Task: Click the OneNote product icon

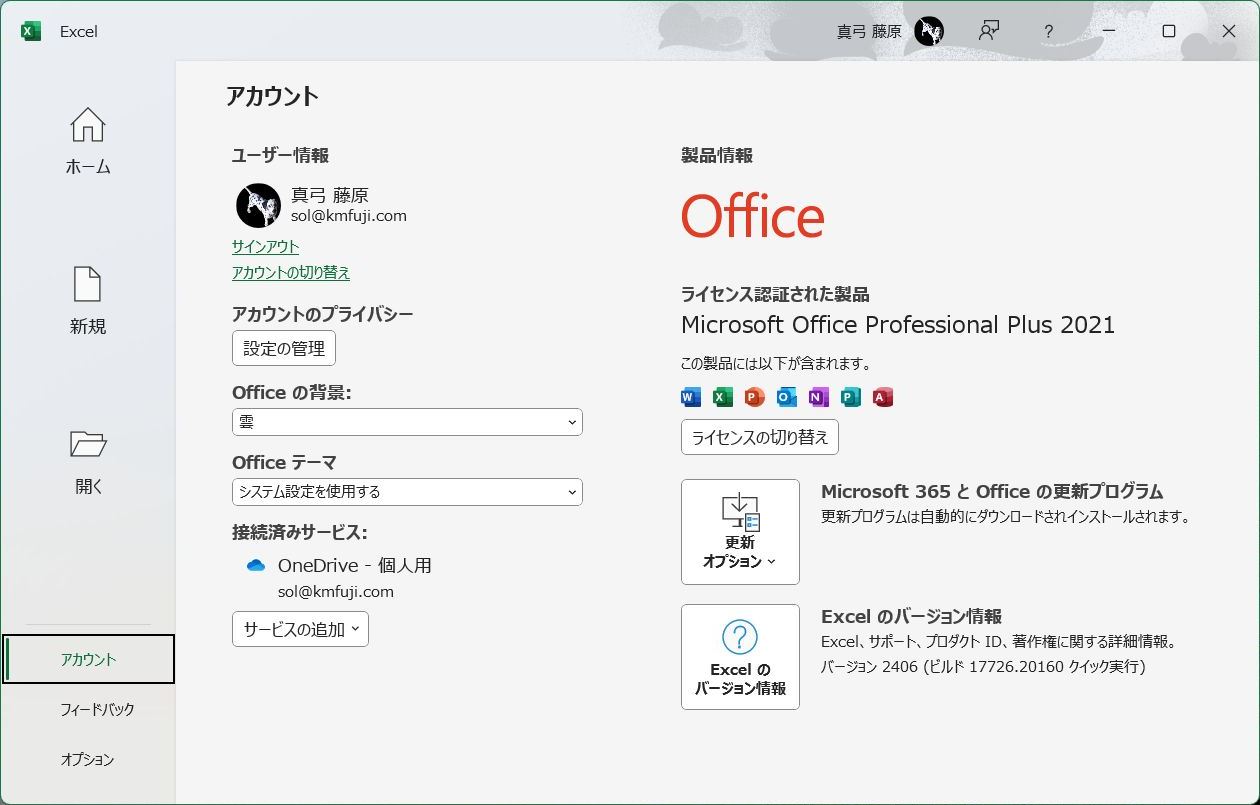Action: tap(819, 397)
